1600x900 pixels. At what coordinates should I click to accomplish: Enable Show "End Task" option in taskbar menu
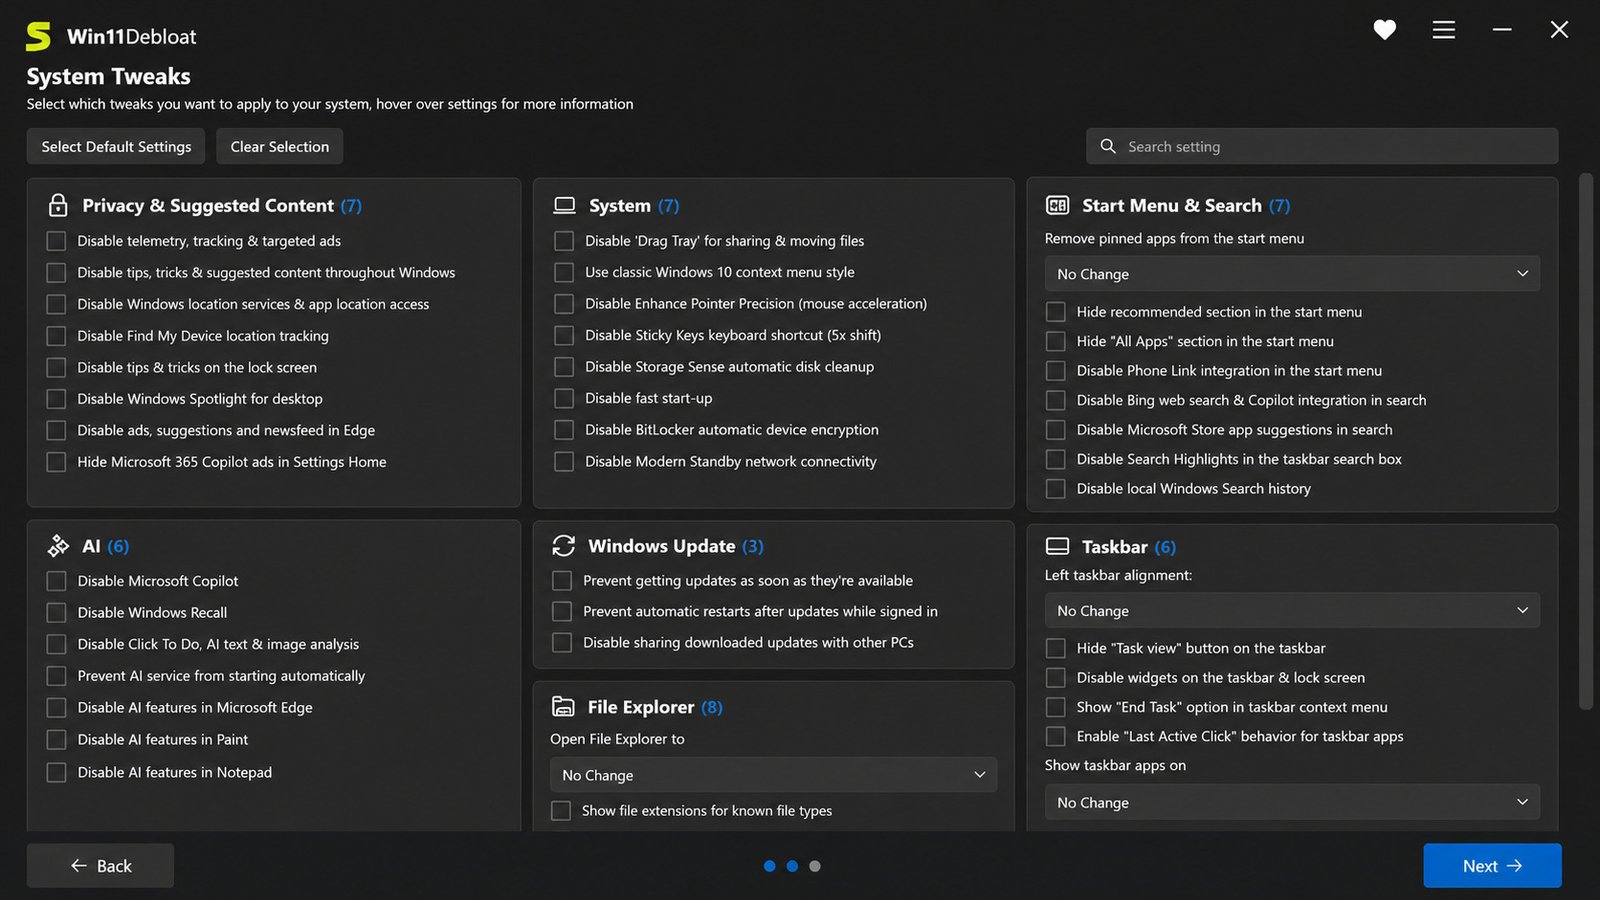(1055, 707)
